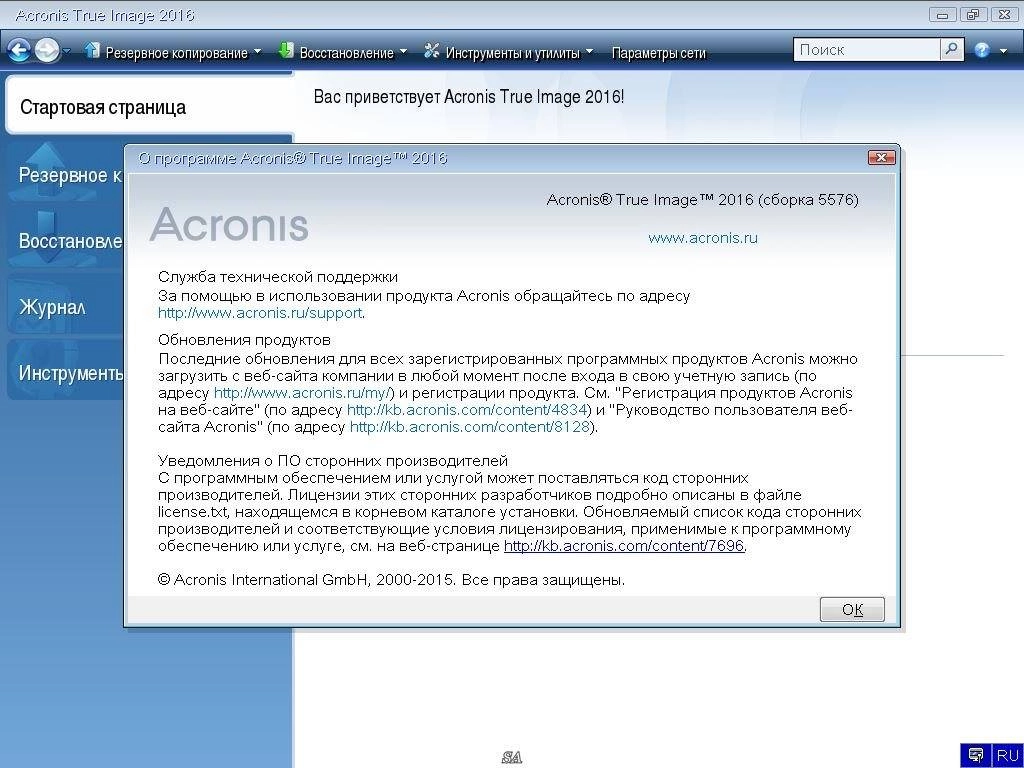
Task: Expand Инструменты и утилиты dropdown arrow
Action: (589, 52)
